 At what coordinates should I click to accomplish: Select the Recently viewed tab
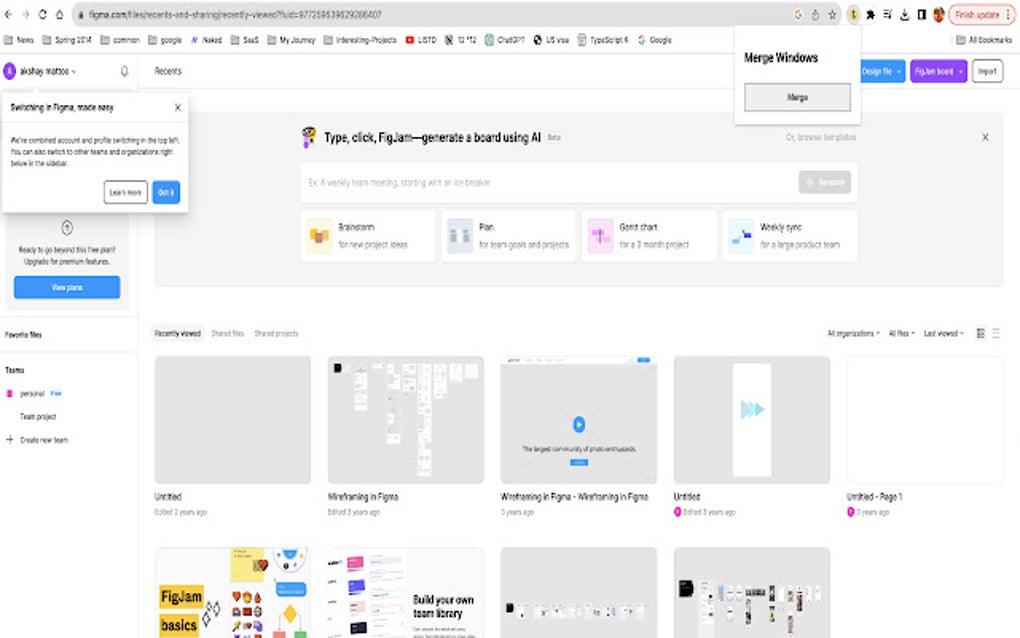tap(177, 333)
